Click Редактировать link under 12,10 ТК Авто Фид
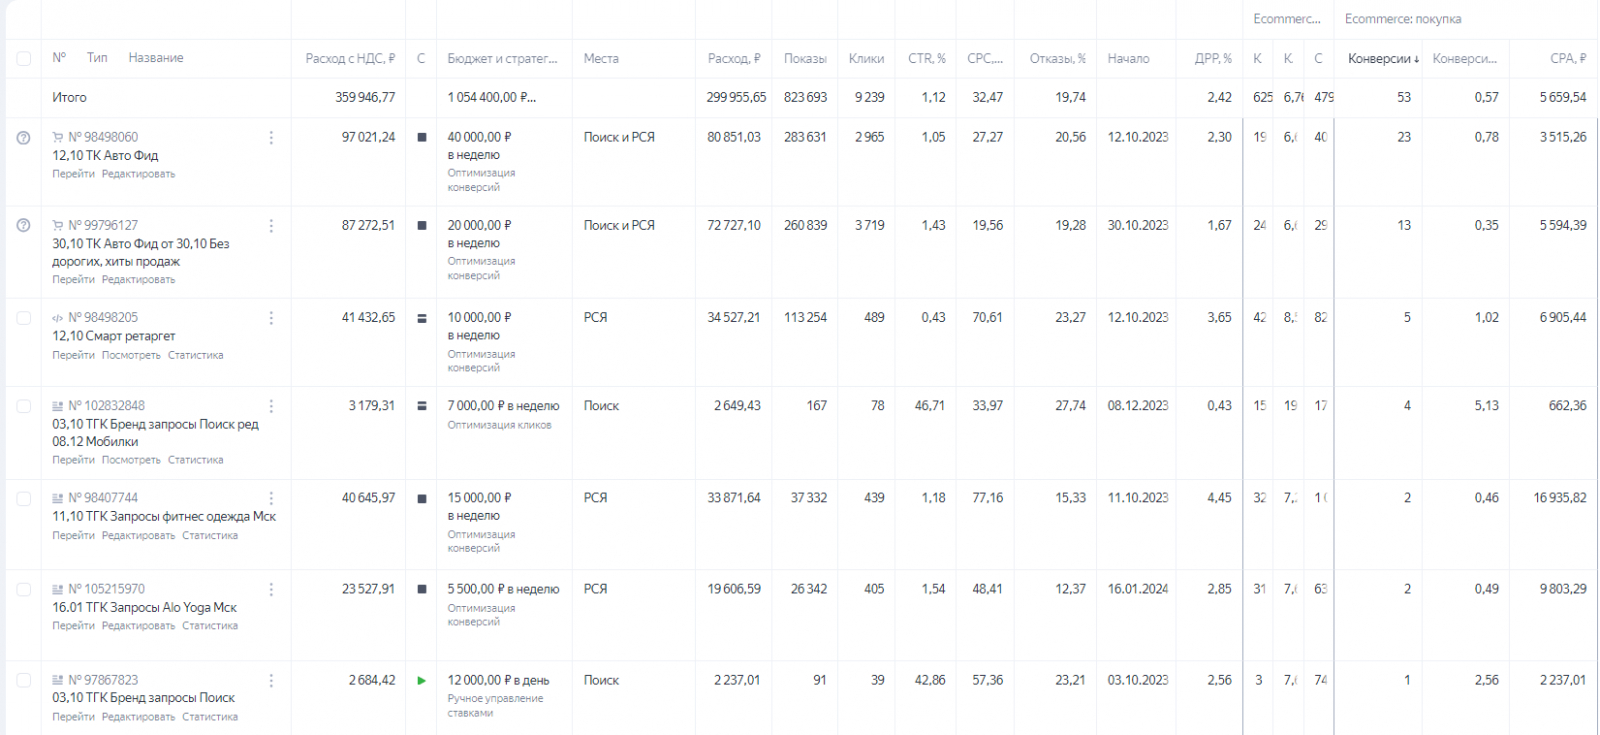 pyautogui.click(x=138, y=174)
